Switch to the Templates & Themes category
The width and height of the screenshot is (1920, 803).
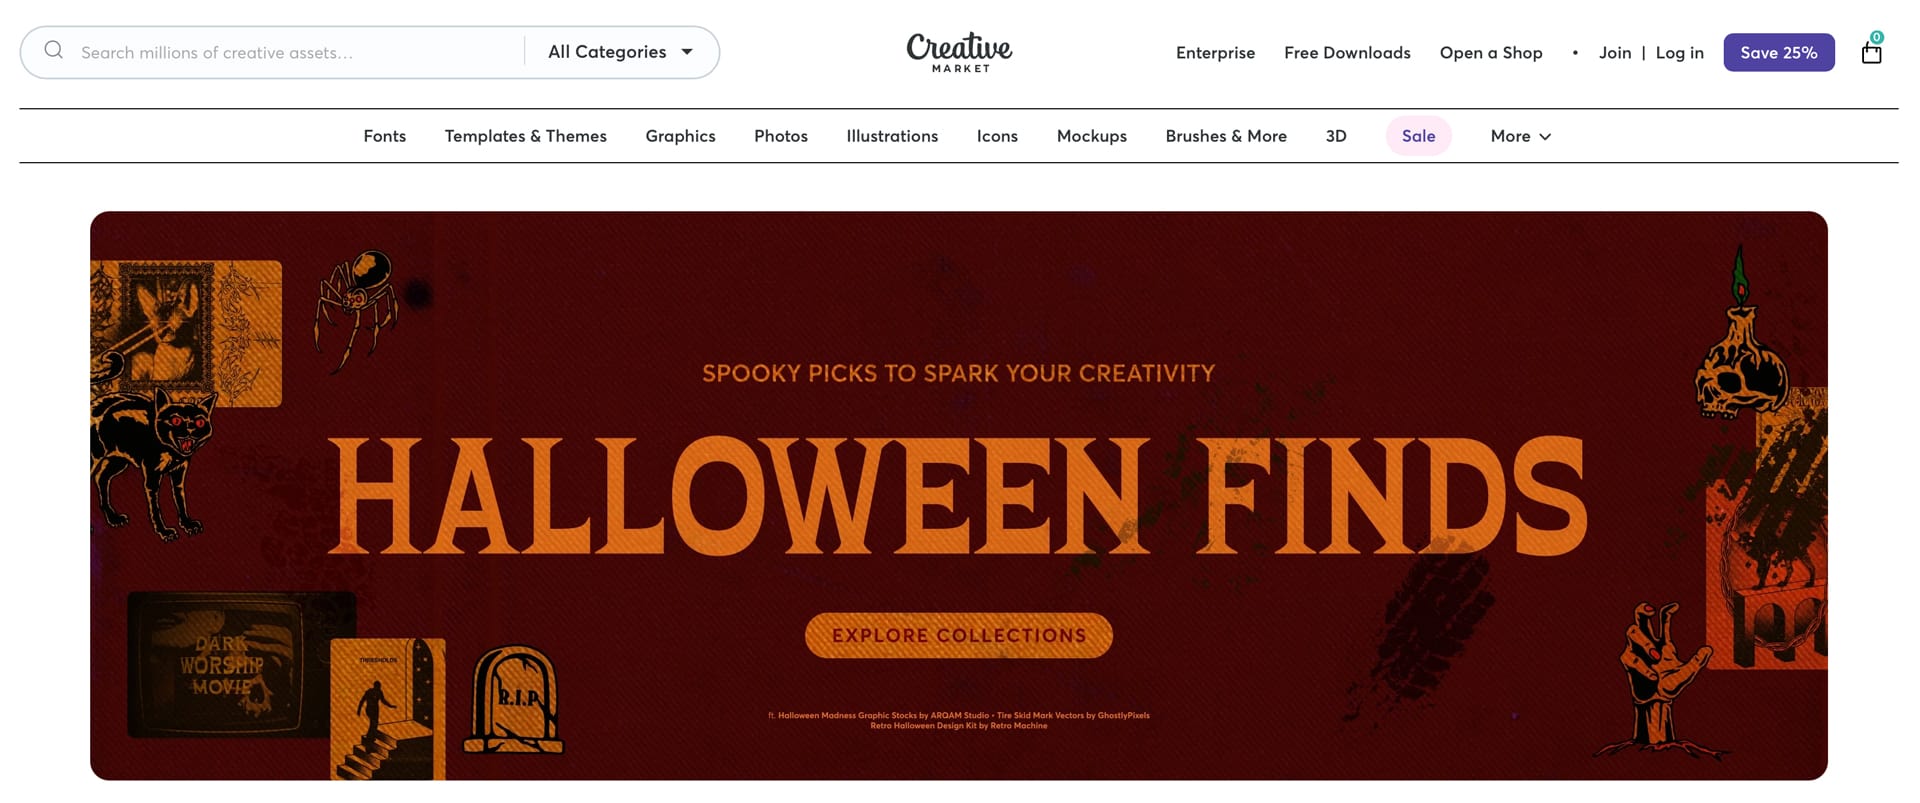click(525, 136)
